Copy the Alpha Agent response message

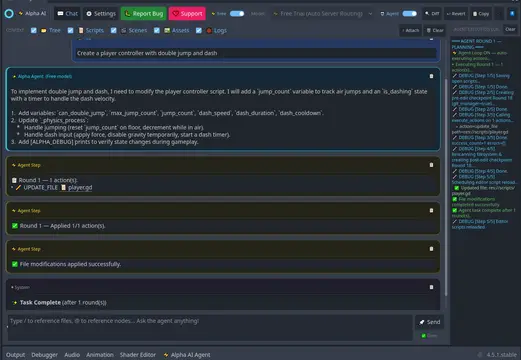[431, 76]
